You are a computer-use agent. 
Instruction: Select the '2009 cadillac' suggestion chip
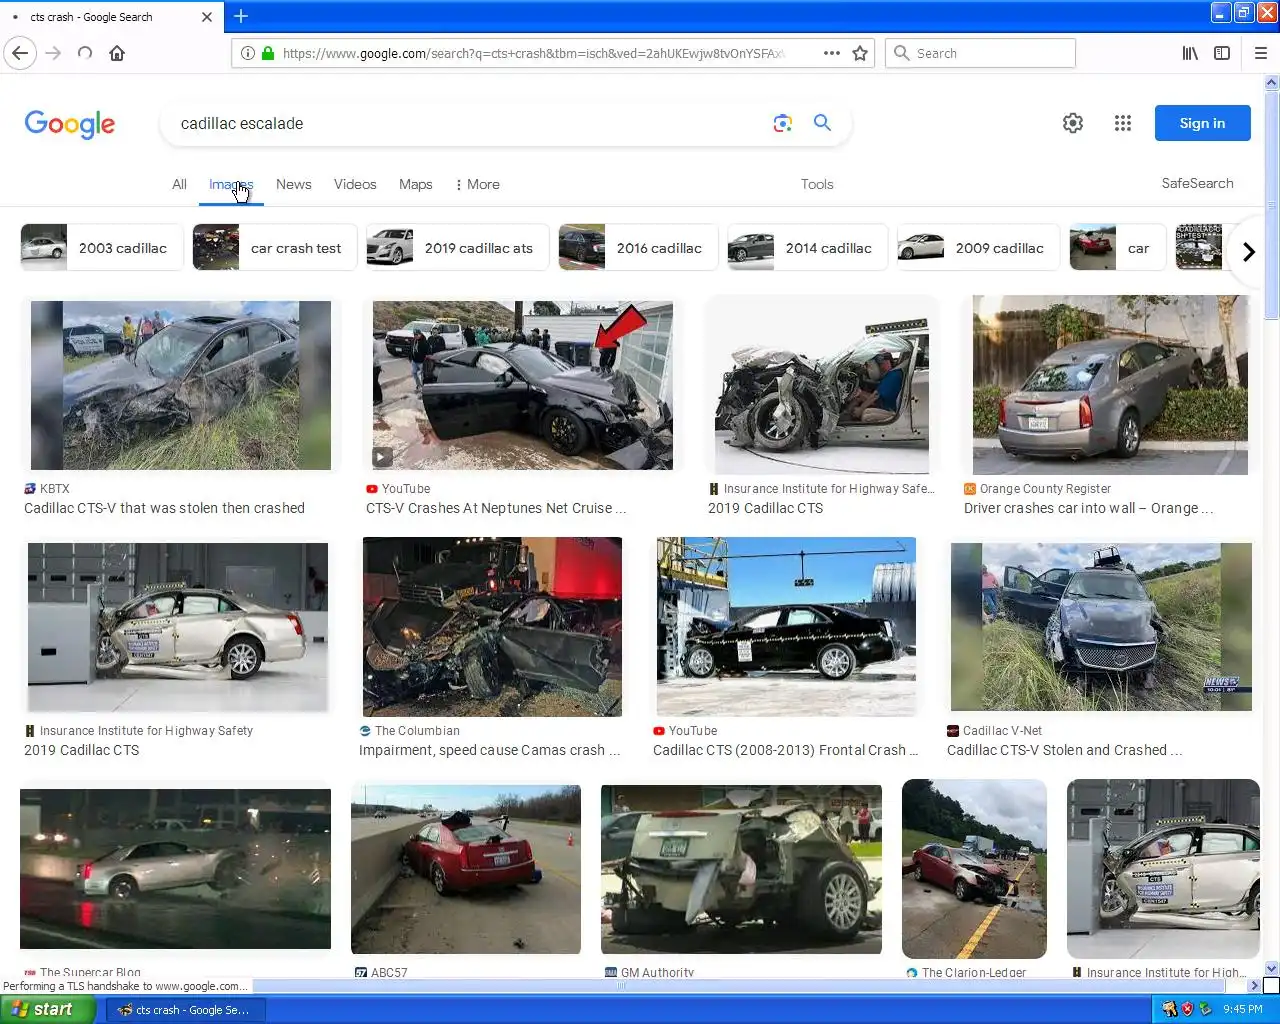coord(978,248)
